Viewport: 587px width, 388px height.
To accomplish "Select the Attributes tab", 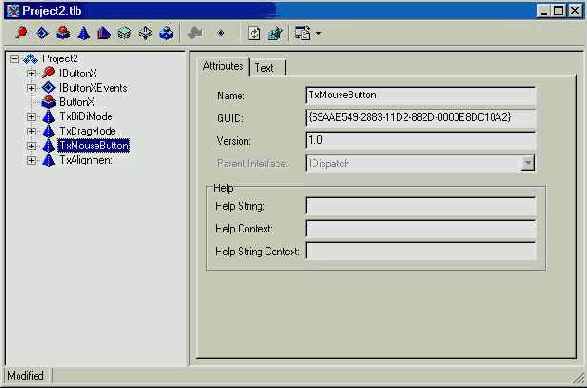I will 223,66.
